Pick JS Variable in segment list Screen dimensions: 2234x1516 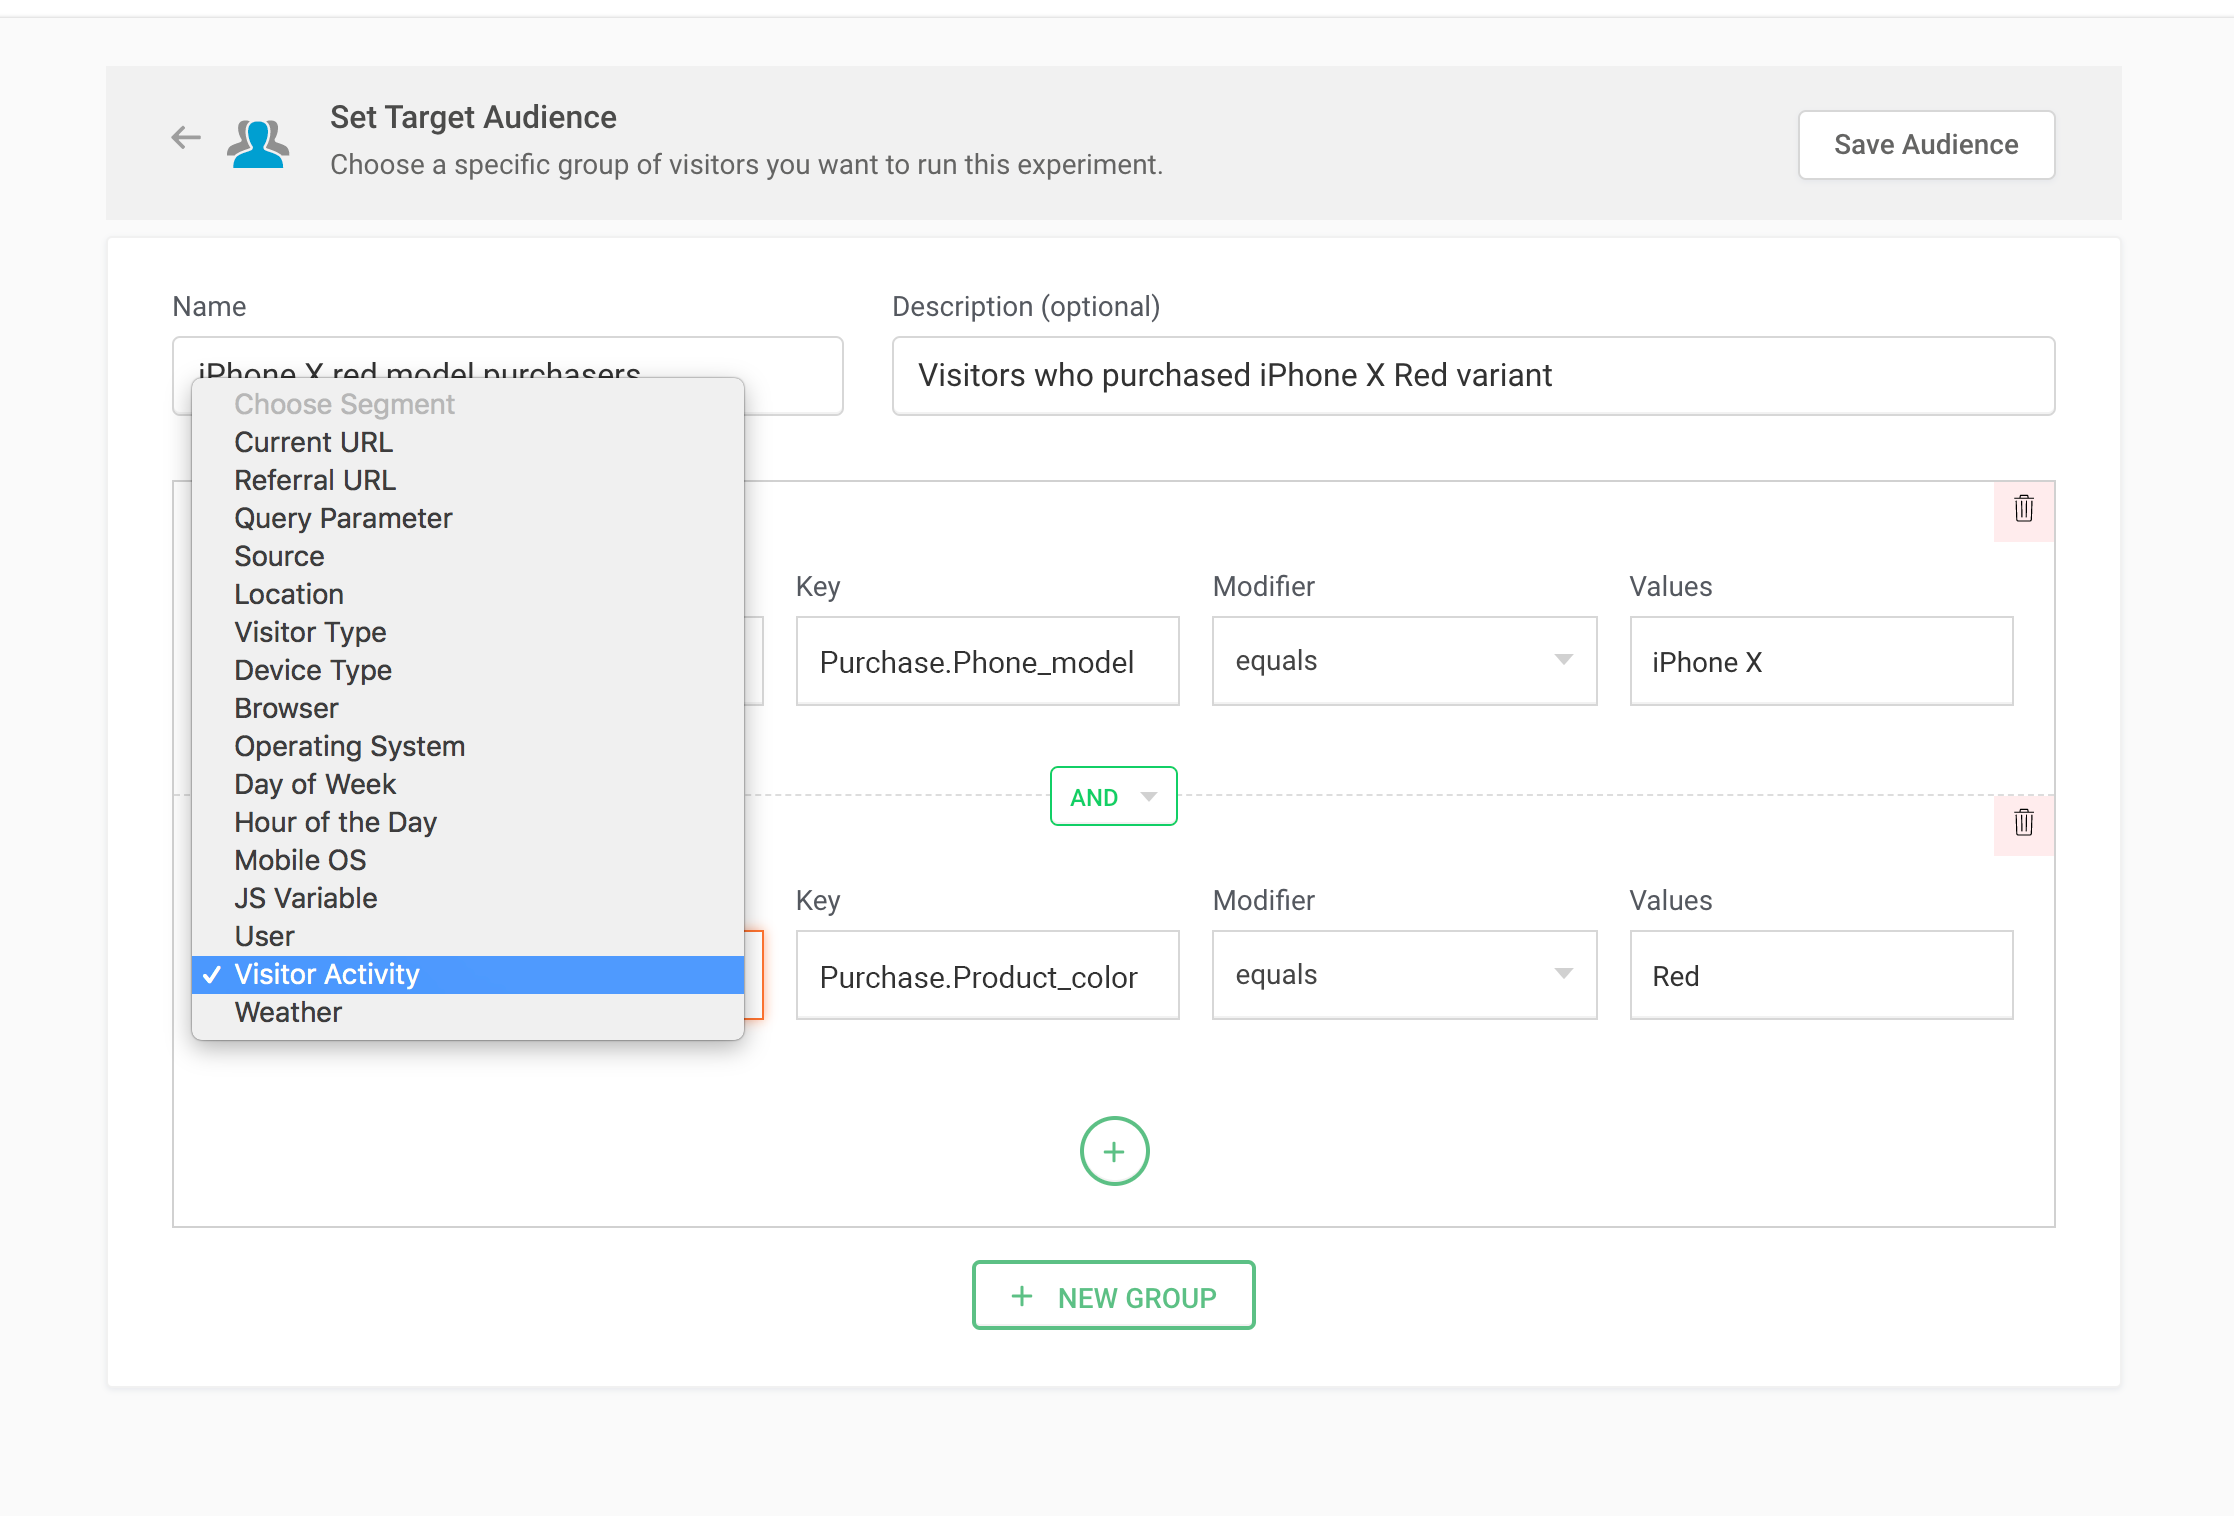point(305,898)
